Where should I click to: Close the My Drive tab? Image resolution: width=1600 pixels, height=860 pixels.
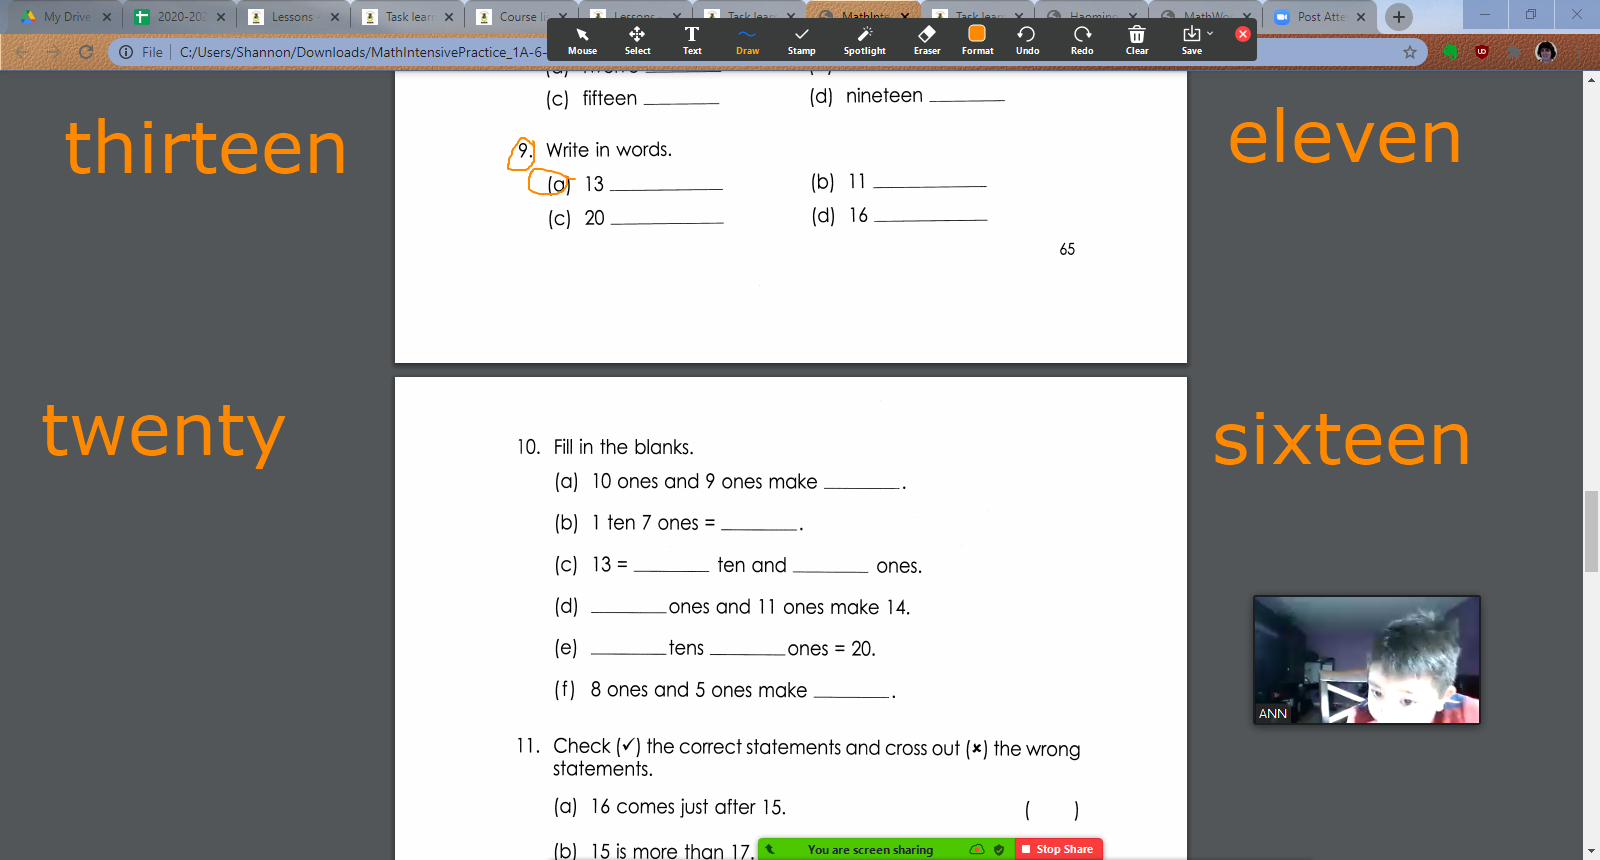point(107,17)
